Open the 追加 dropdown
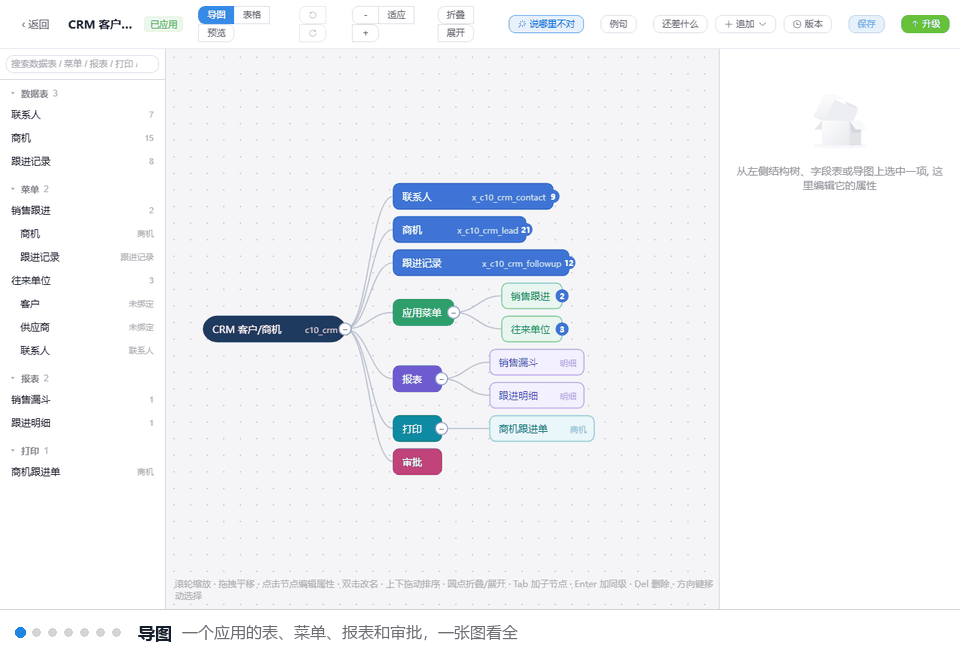The width and height of the screenshot is (960, 655). [745, 24]
